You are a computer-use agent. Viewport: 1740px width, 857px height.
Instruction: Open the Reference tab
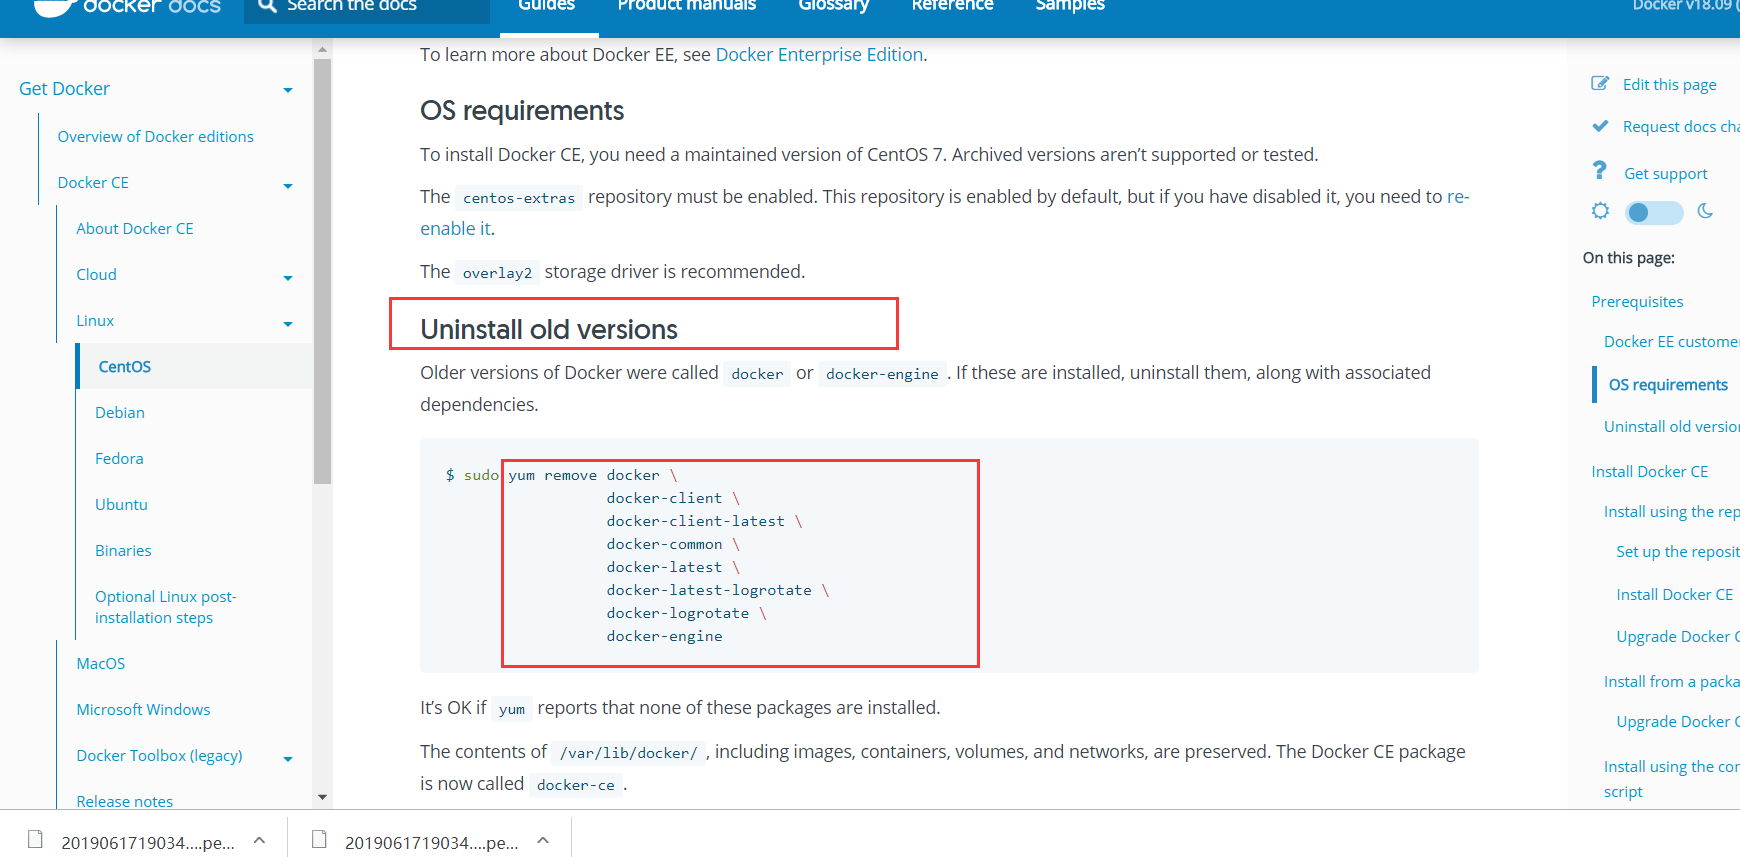(x=952, y=6)
